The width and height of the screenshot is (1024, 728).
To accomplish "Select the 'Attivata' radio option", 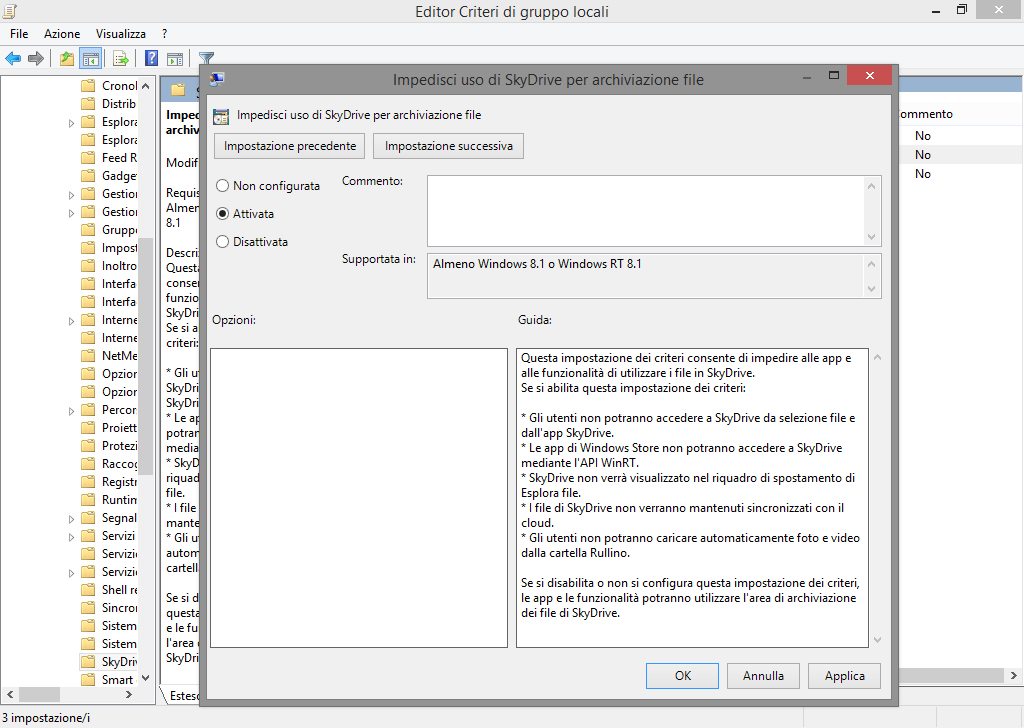I will [x=222, y=214].
